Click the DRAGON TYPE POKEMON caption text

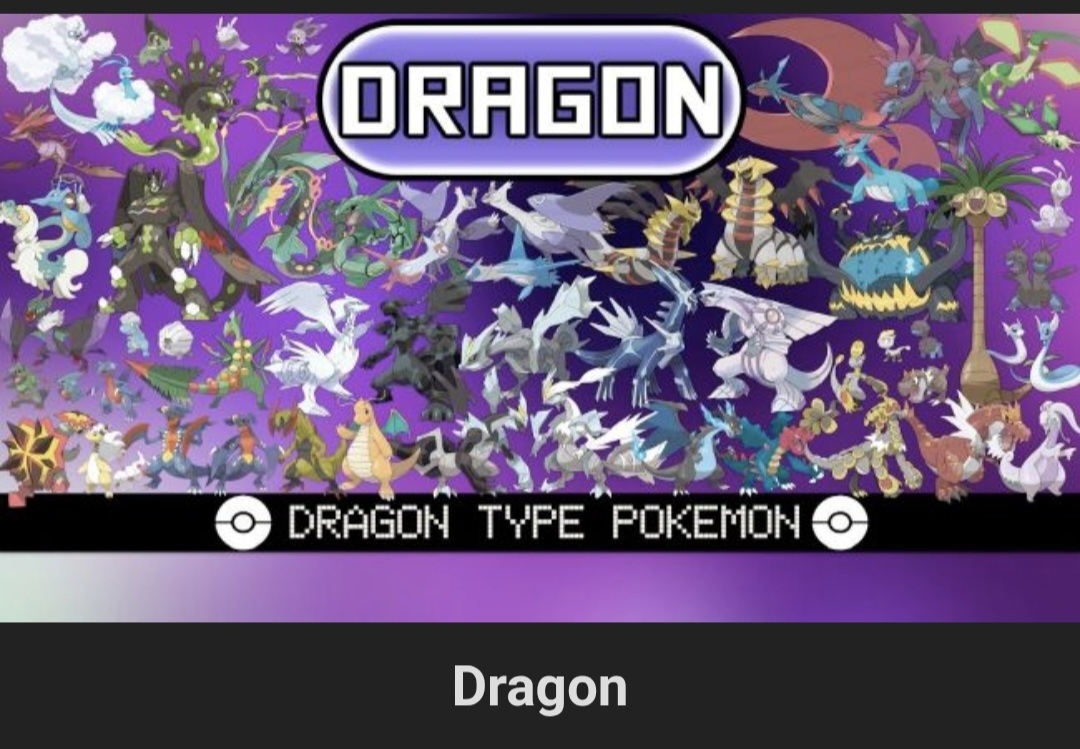543,522
